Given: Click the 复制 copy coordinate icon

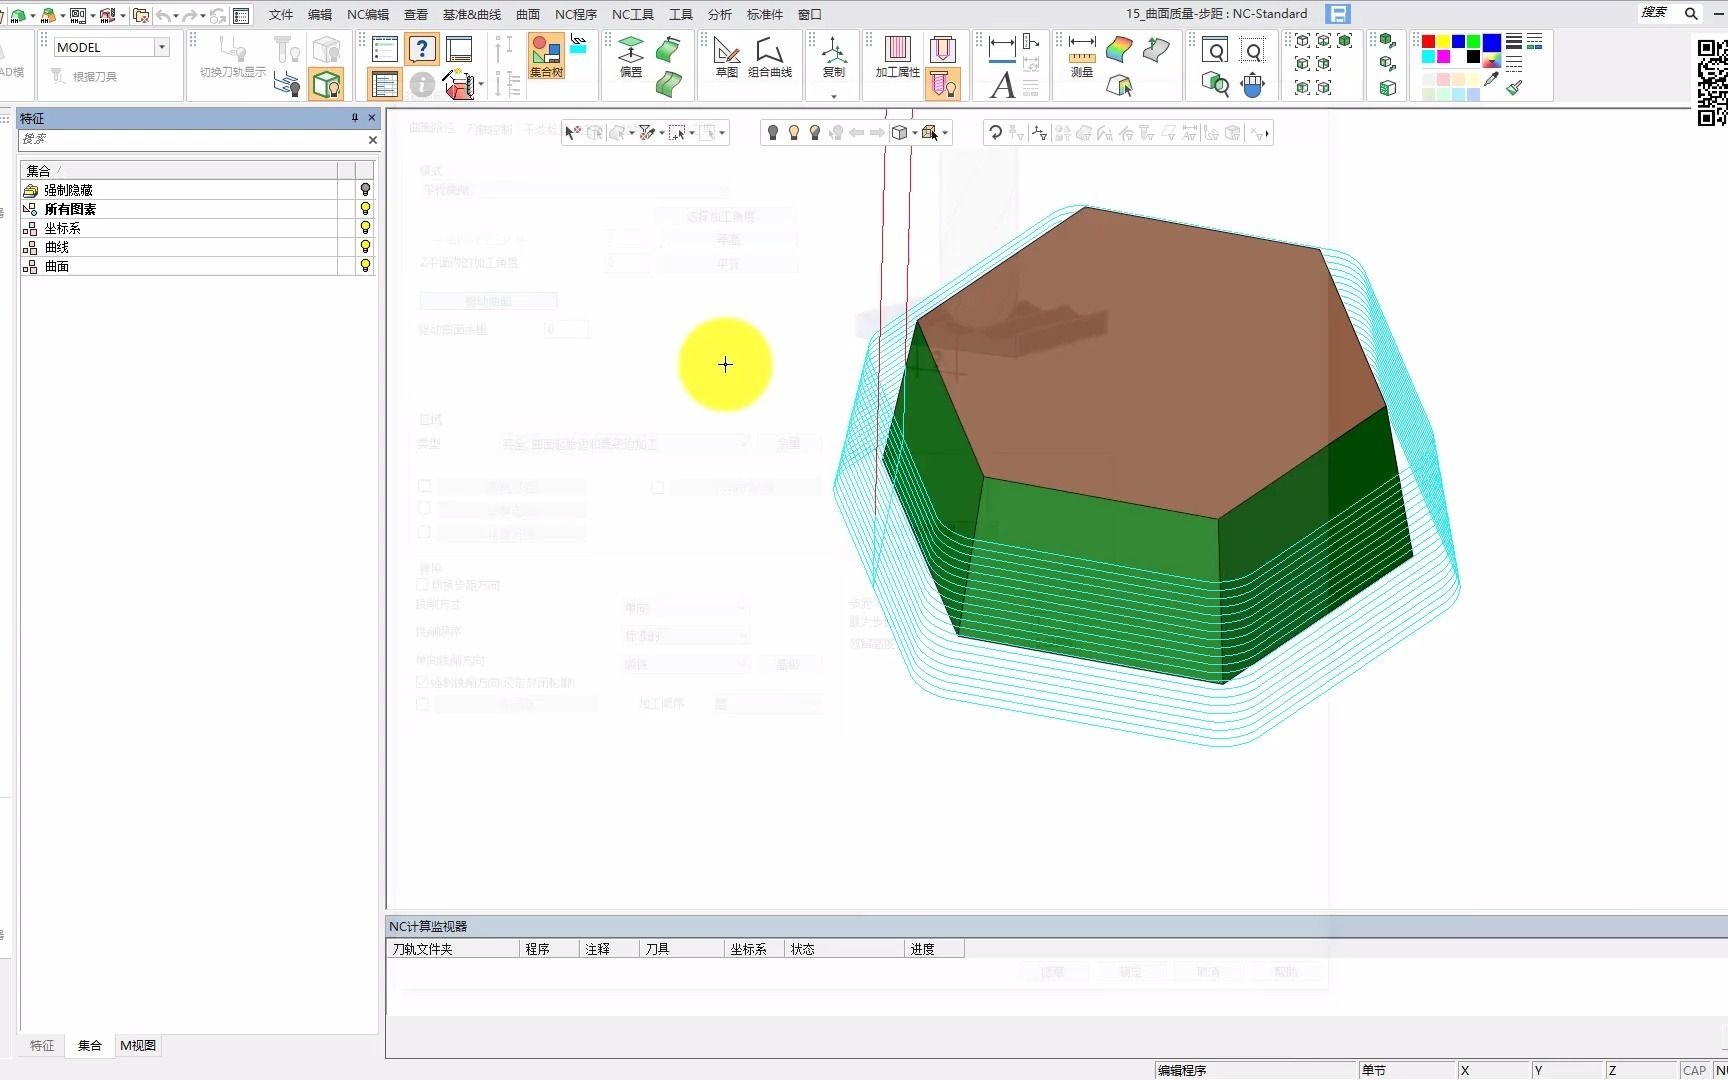Looking at the screenshot, I should pos(833,56).
